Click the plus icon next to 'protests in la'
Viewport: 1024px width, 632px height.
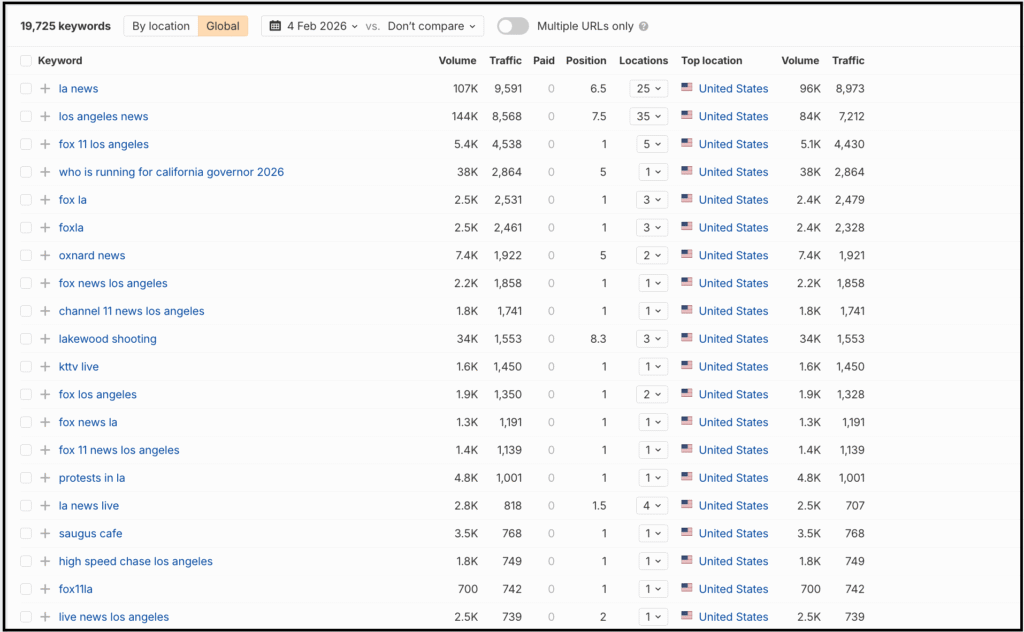[x=44, y=477]
